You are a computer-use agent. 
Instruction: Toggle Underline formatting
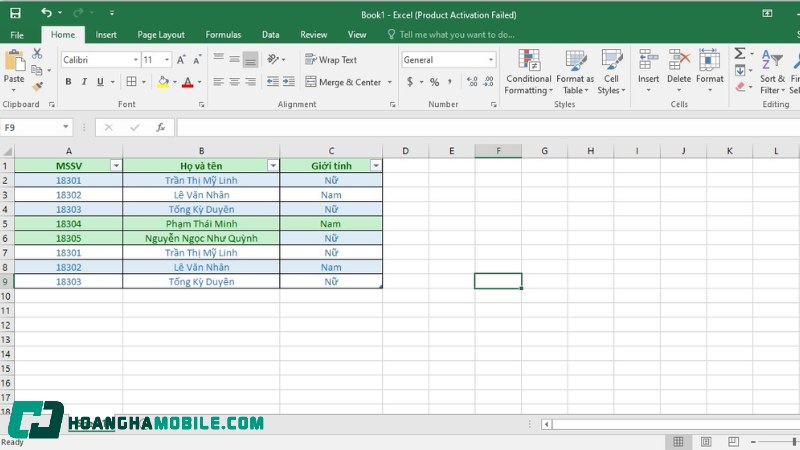(x=100, y=82)
